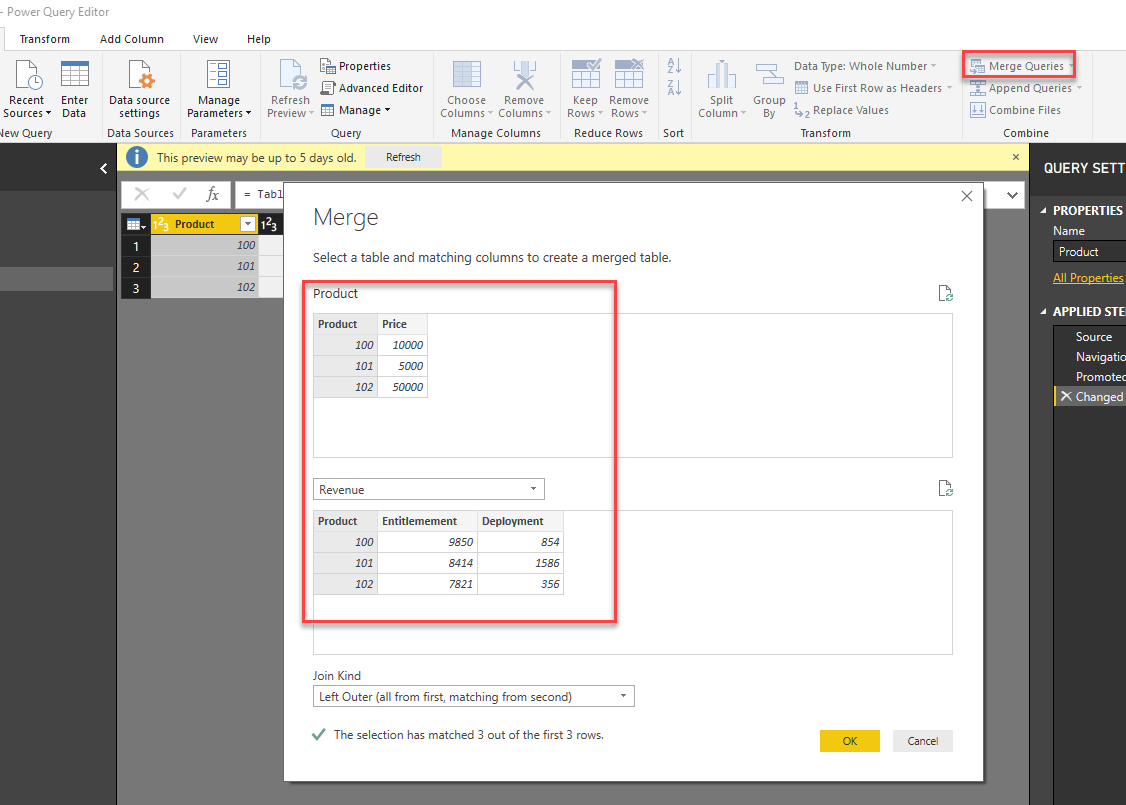This screenshot has width=1126, height=805.
Task: Delete the Changed step with its X icon
Action: pyautogui.click(x=1066, y=396)
